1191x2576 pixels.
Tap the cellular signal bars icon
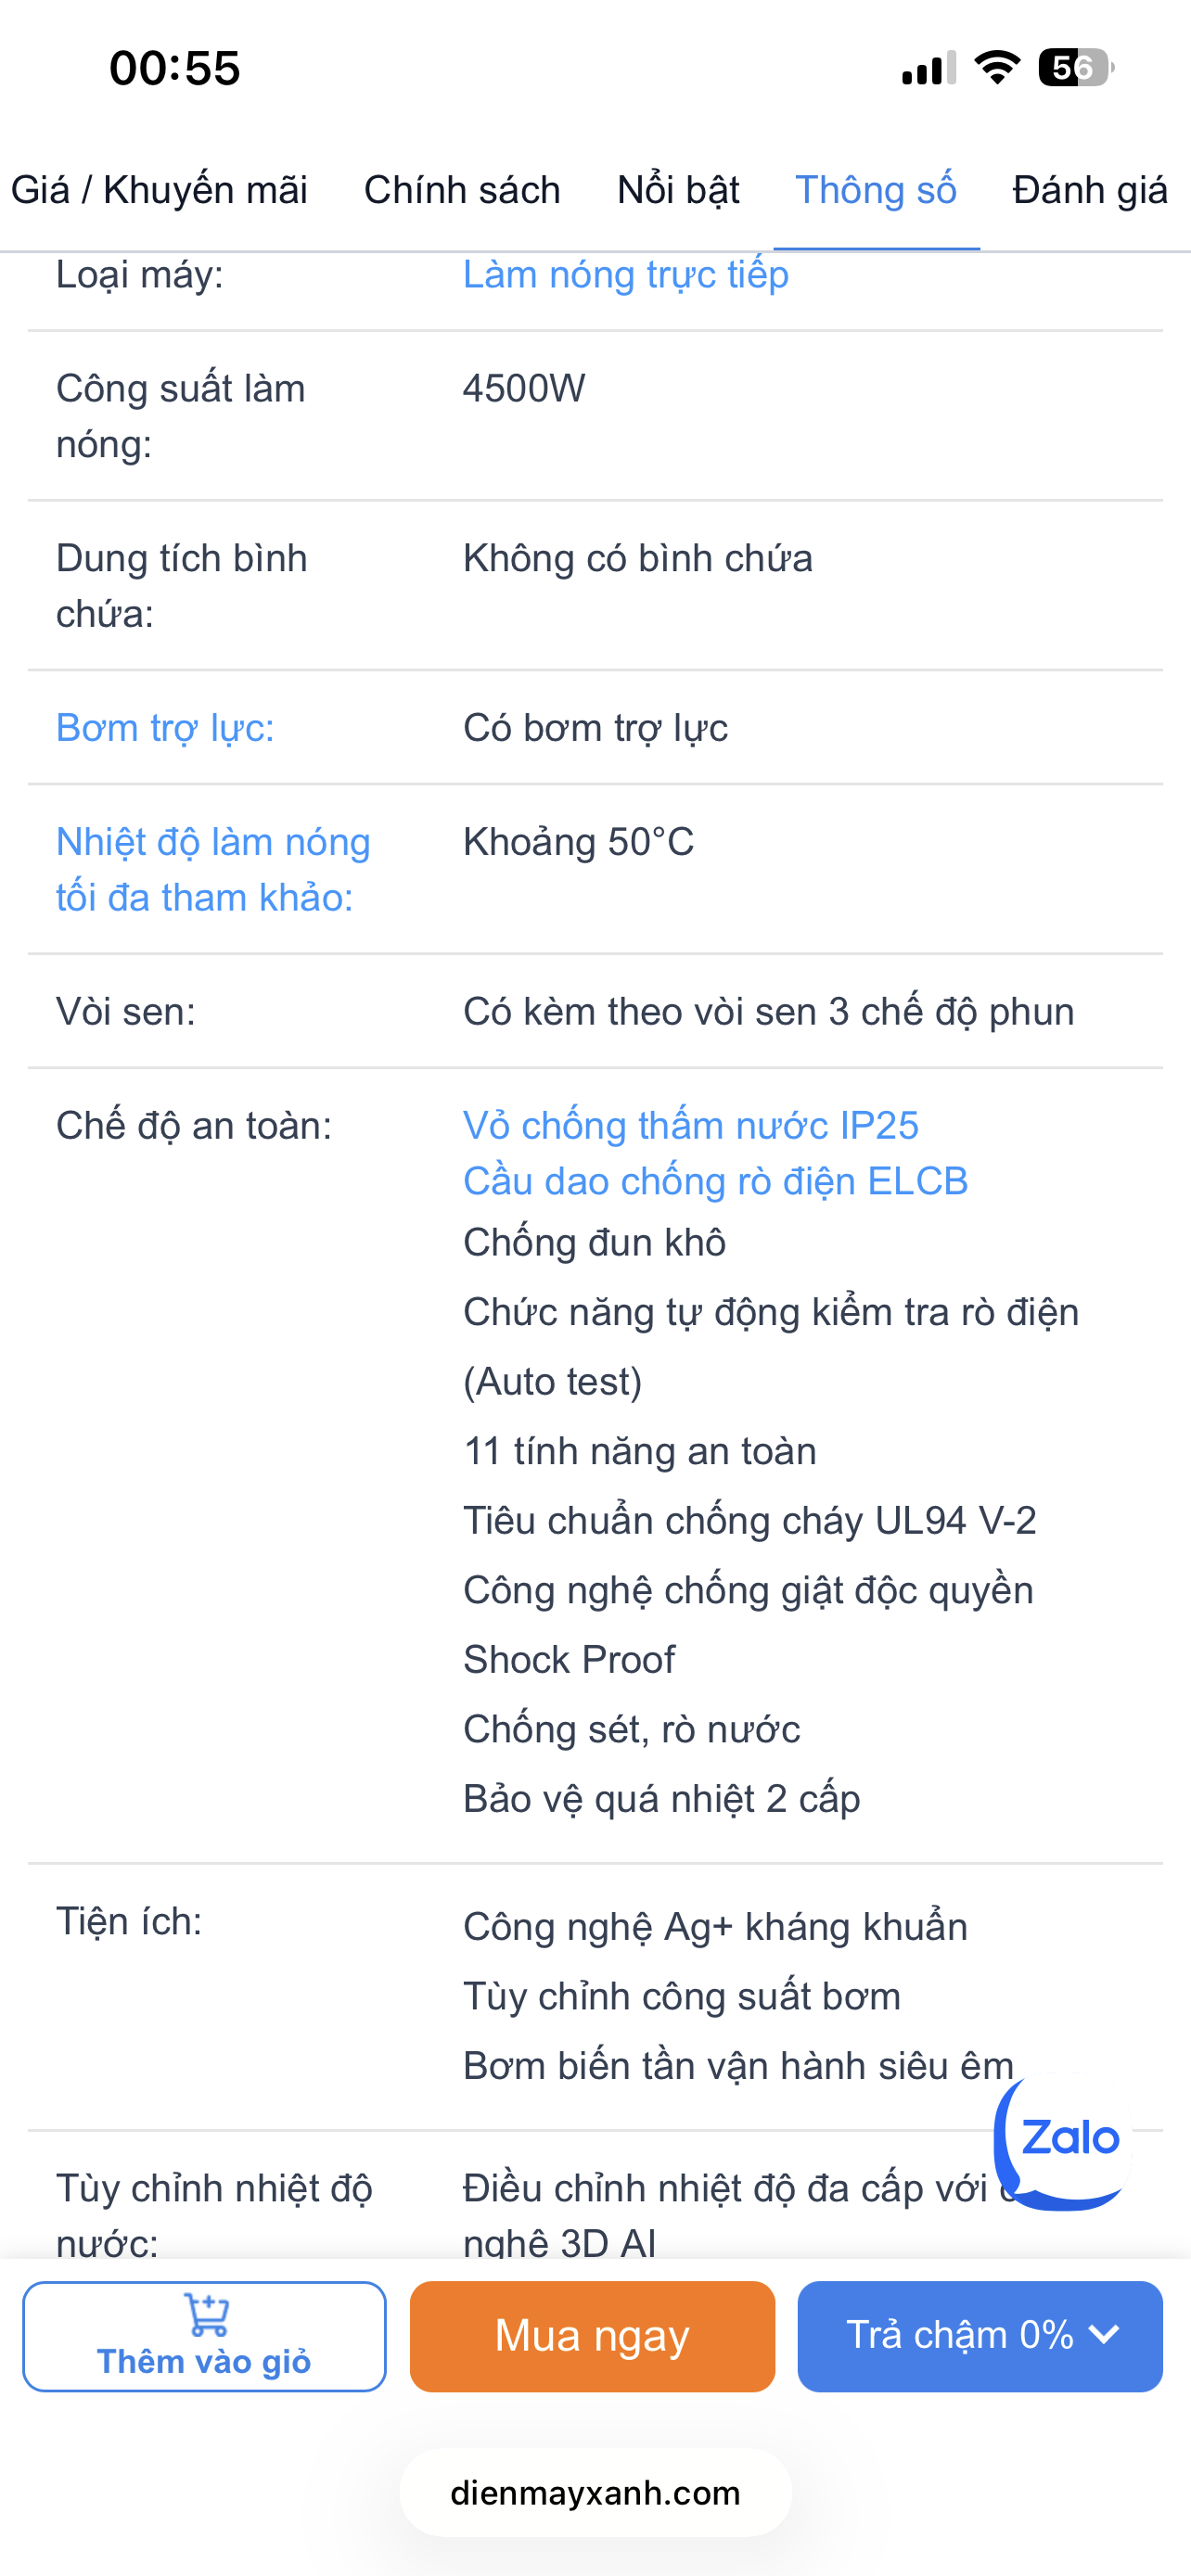click(x=928, y=68)
